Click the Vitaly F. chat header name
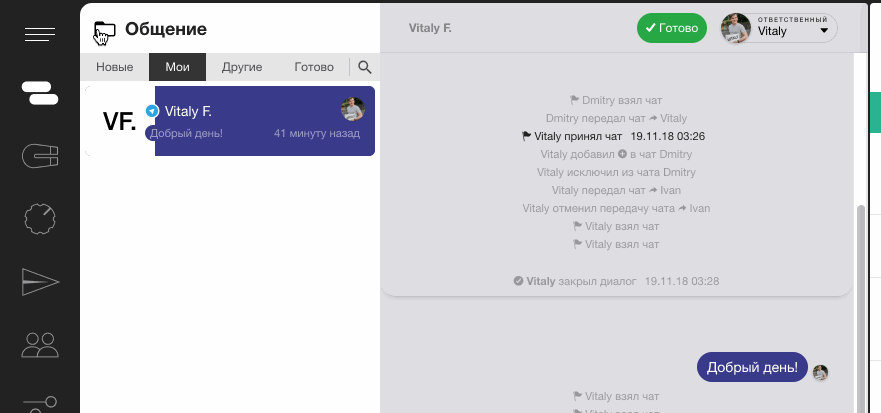Image resolution: width=881 pixels, height=413 pixels. pos(430,28)
